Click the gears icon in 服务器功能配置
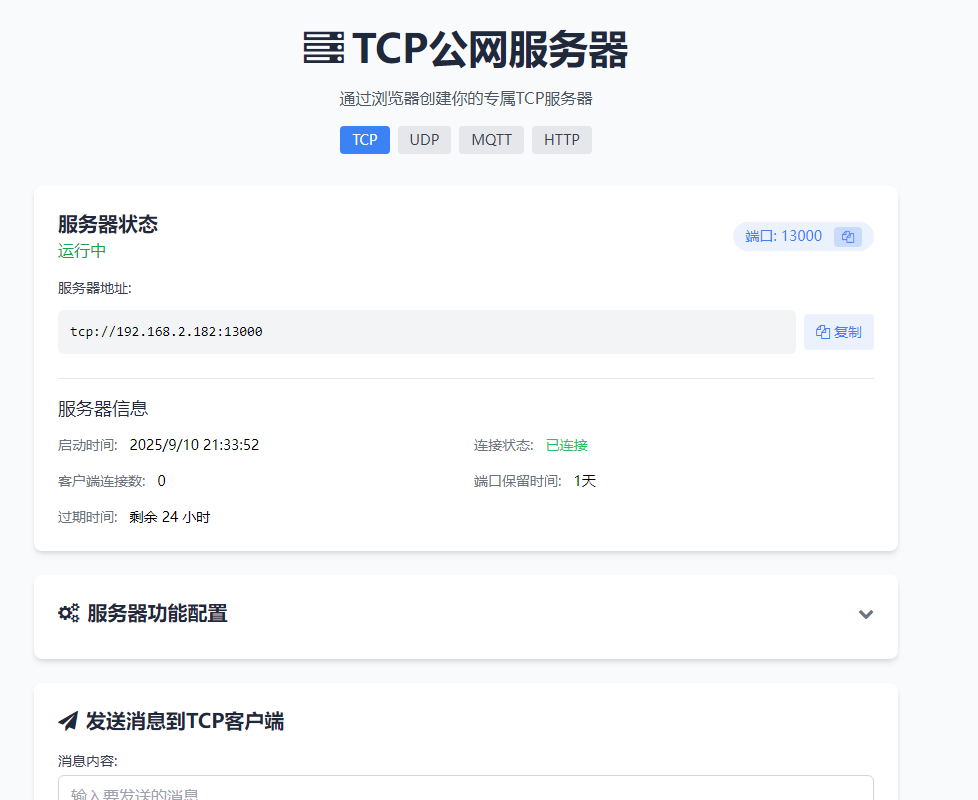Screen dimensions: 978x800 (69, 613)
